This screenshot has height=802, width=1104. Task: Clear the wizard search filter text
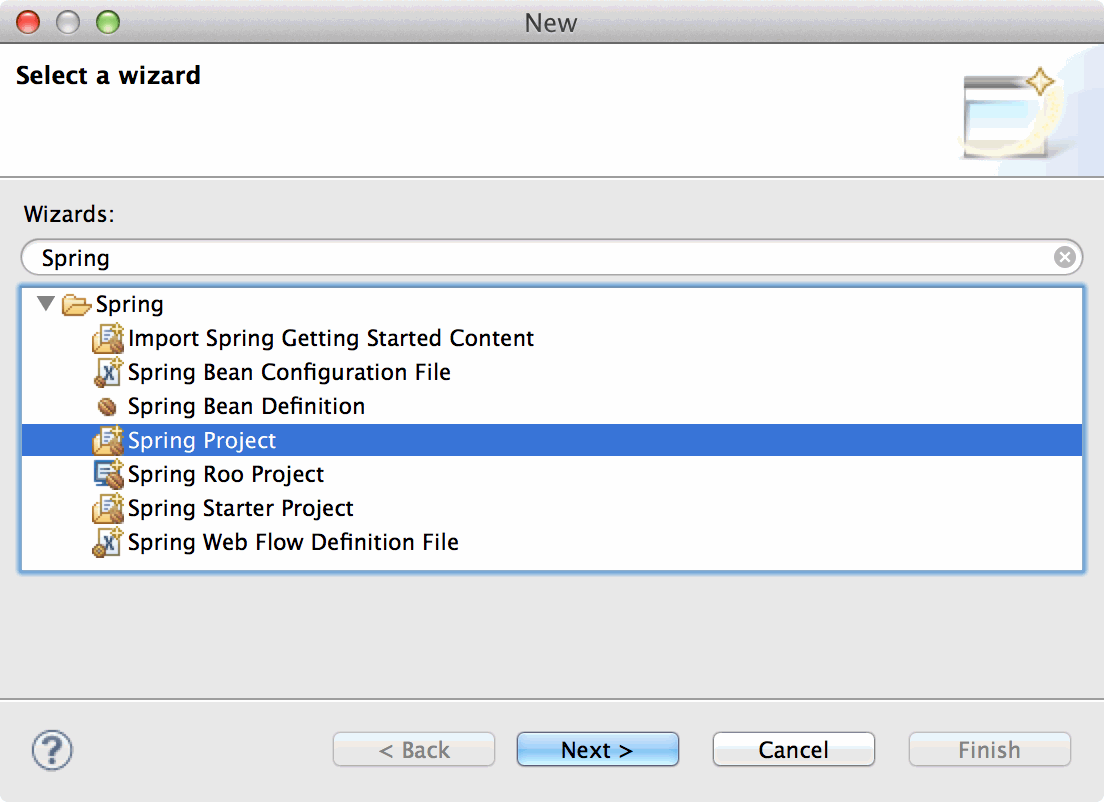pyautogui.click(x=1065, y=258)
